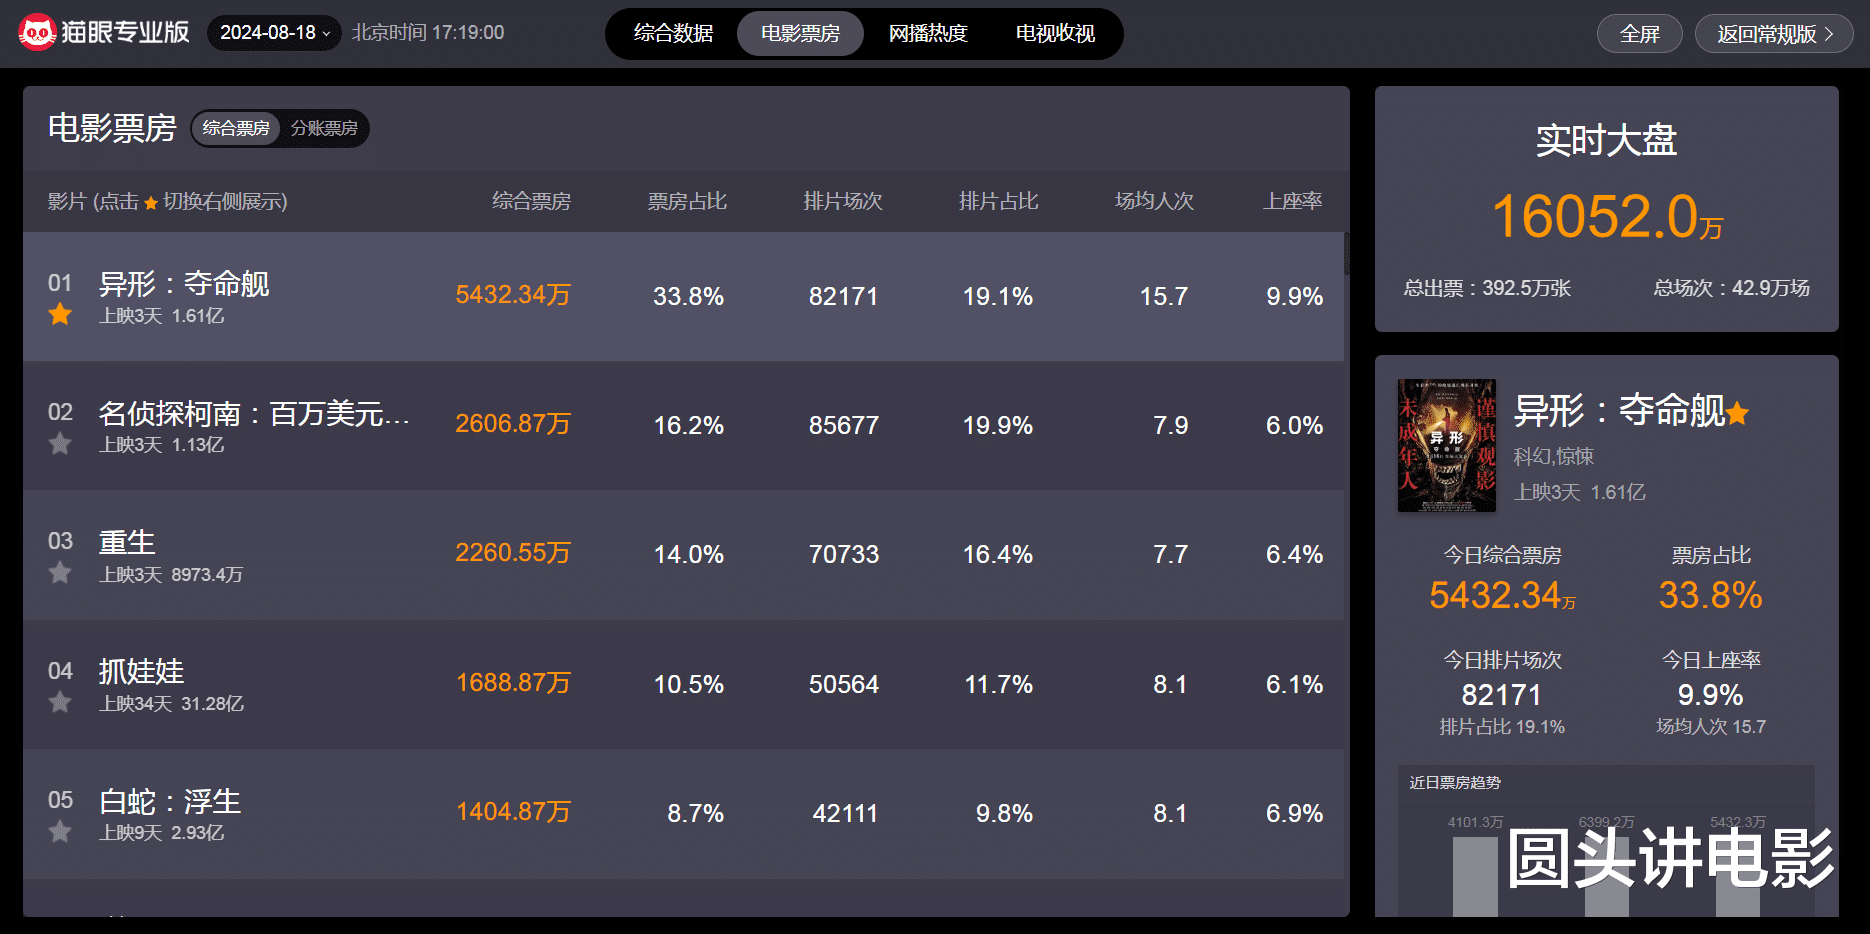Image resolution: width=1870 pixels, height=934 pixels.
Task: Click real-time total 16052.0万
Action: [x=1607, y=217]
